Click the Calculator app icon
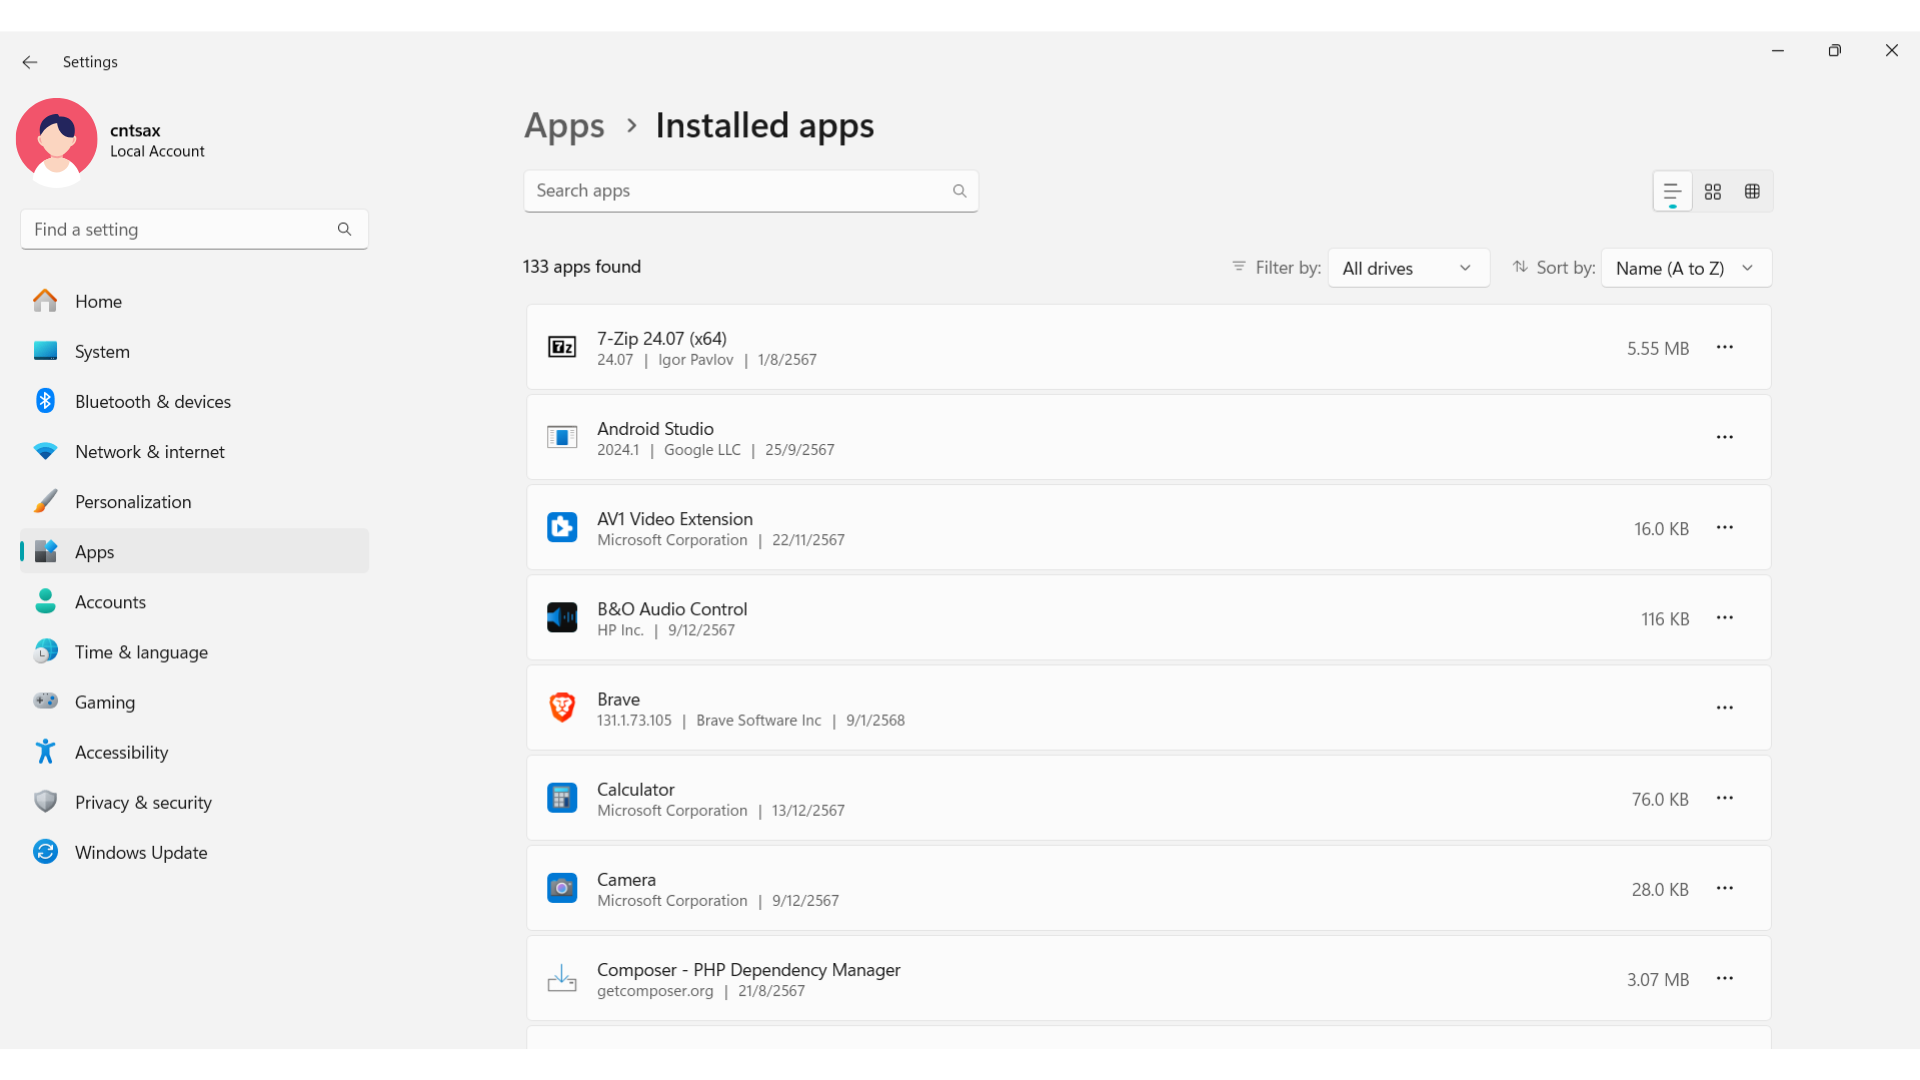 [x=562, y=798]
